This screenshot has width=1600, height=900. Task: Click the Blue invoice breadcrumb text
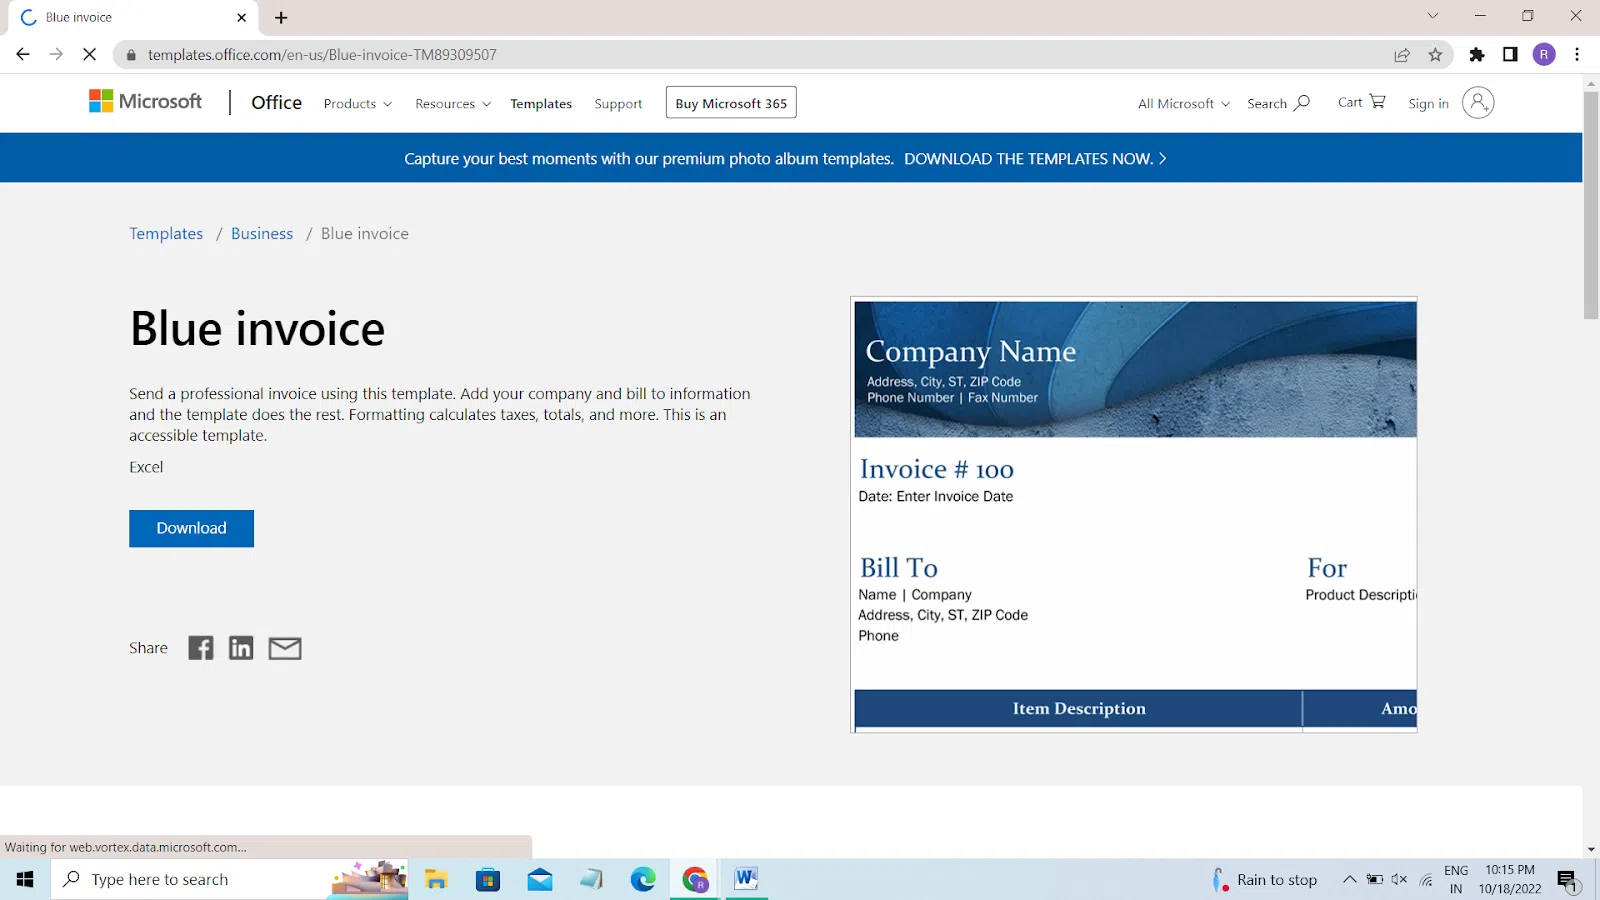coord(365,233)
